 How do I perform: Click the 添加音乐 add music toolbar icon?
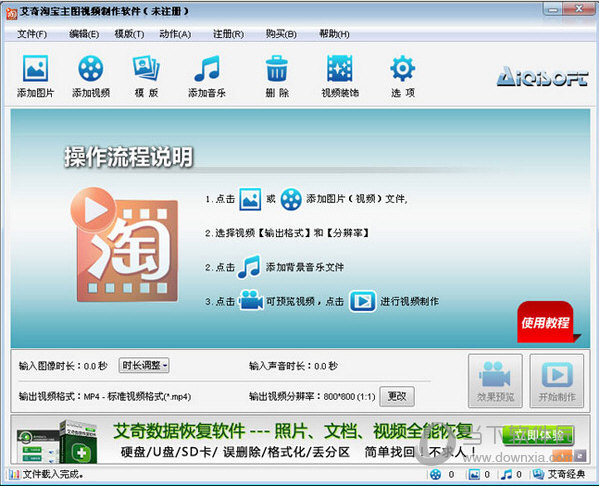207,68
